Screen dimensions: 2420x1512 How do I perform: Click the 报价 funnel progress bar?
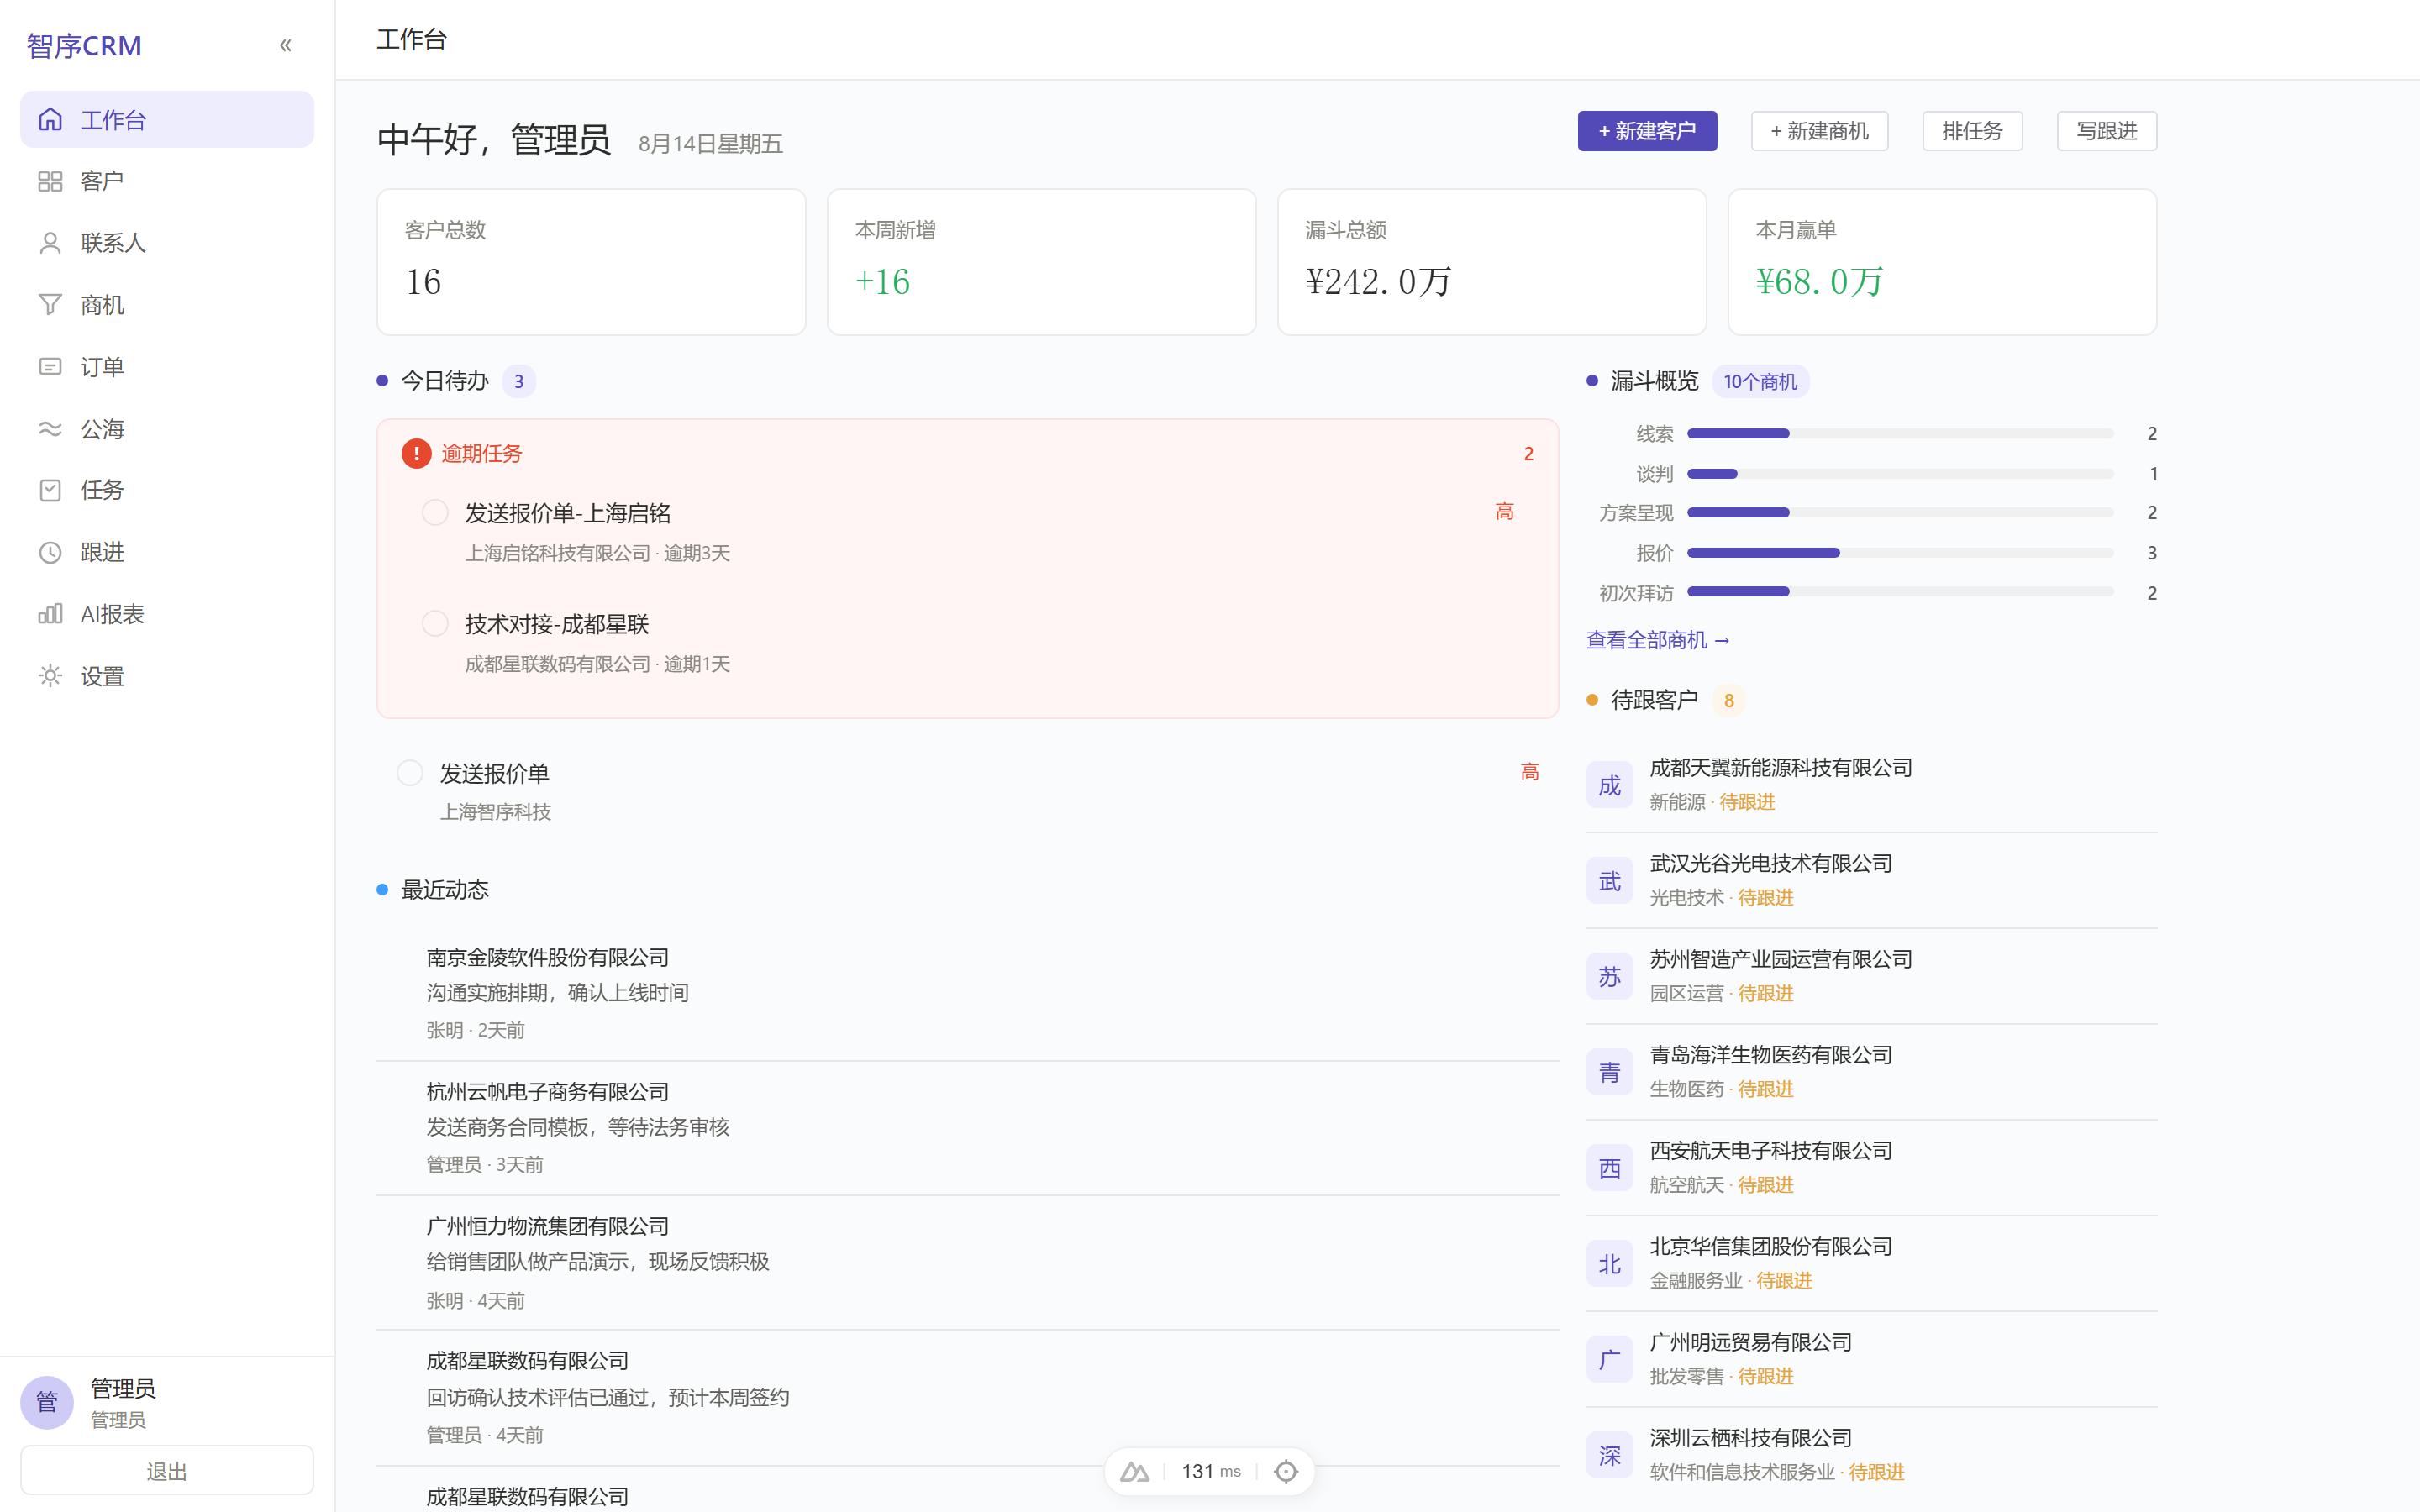tap(1900, 553)
